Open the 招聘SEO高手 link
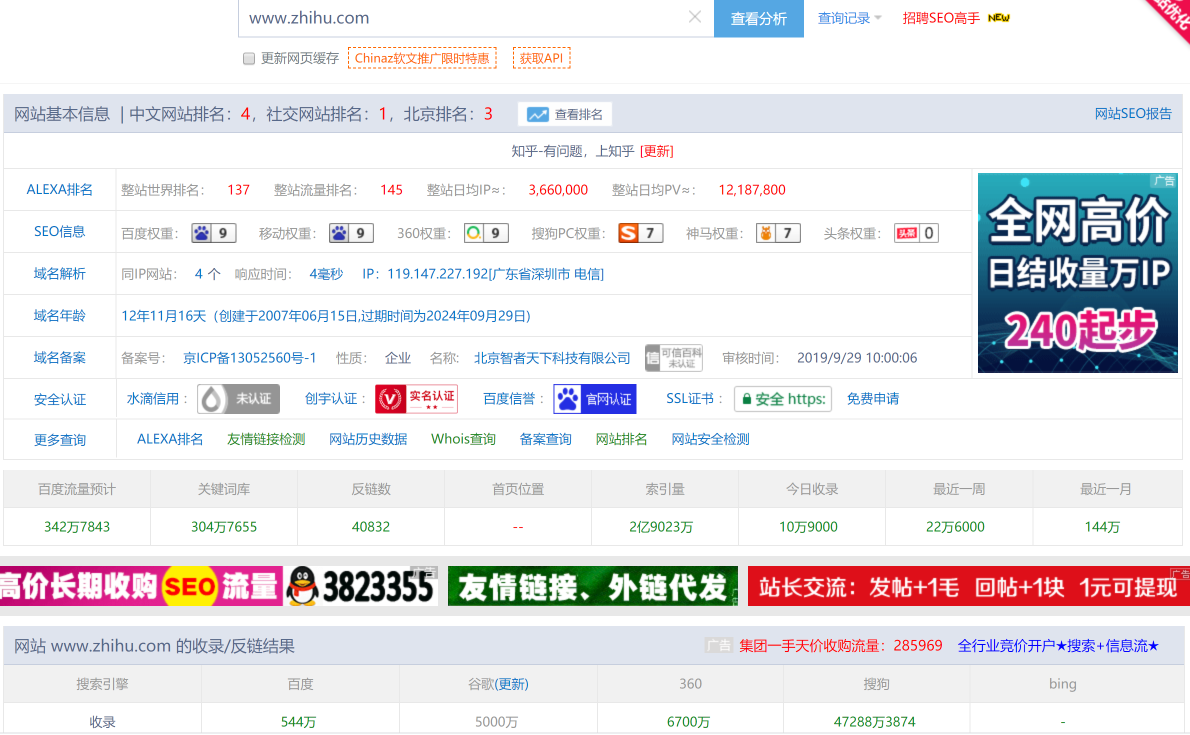Screen dimensions: 1190x735 (941, 18)
